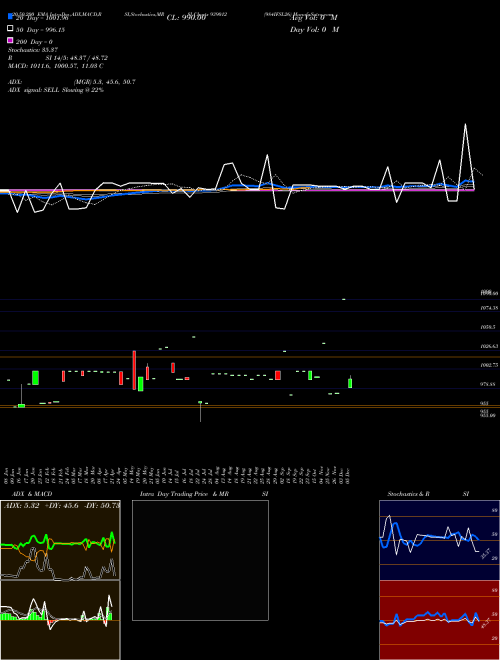Click the MACD values line in the header

tap(56, 66)
